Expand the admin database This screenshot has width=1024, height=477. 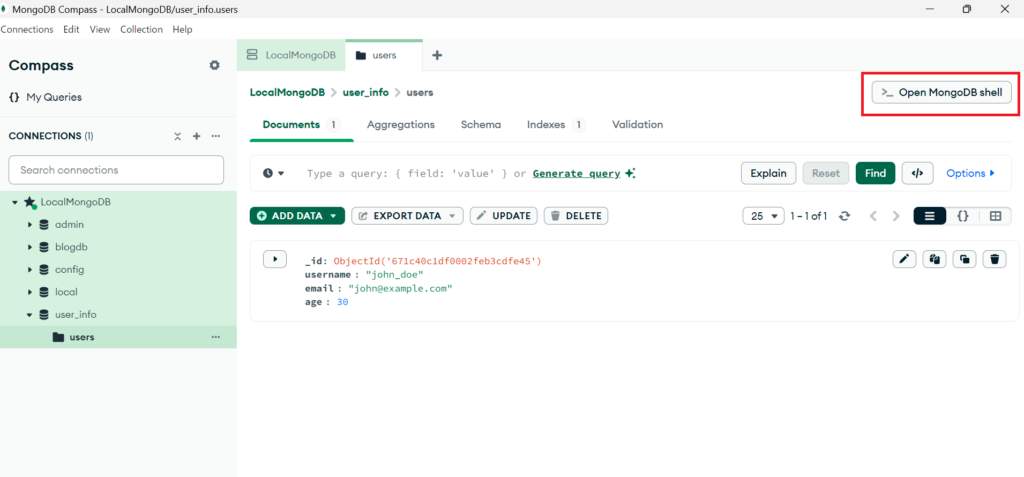(29, 225)
